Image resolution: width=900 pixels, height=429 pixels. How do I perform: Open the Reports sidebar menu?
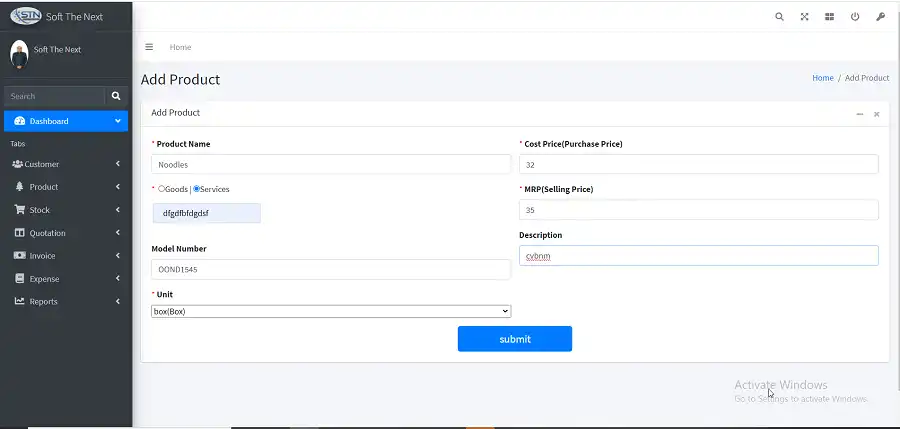[65, 302]
